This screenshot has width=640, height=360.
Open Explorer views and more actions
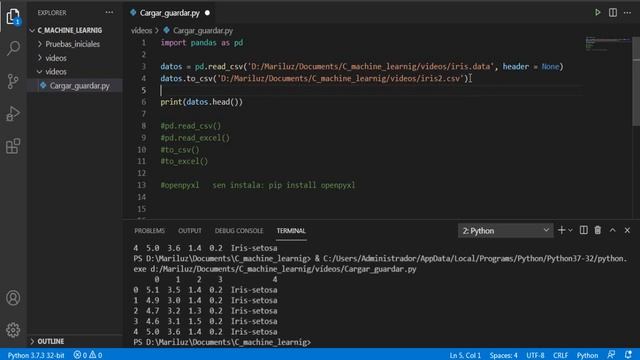pos(109,13)
